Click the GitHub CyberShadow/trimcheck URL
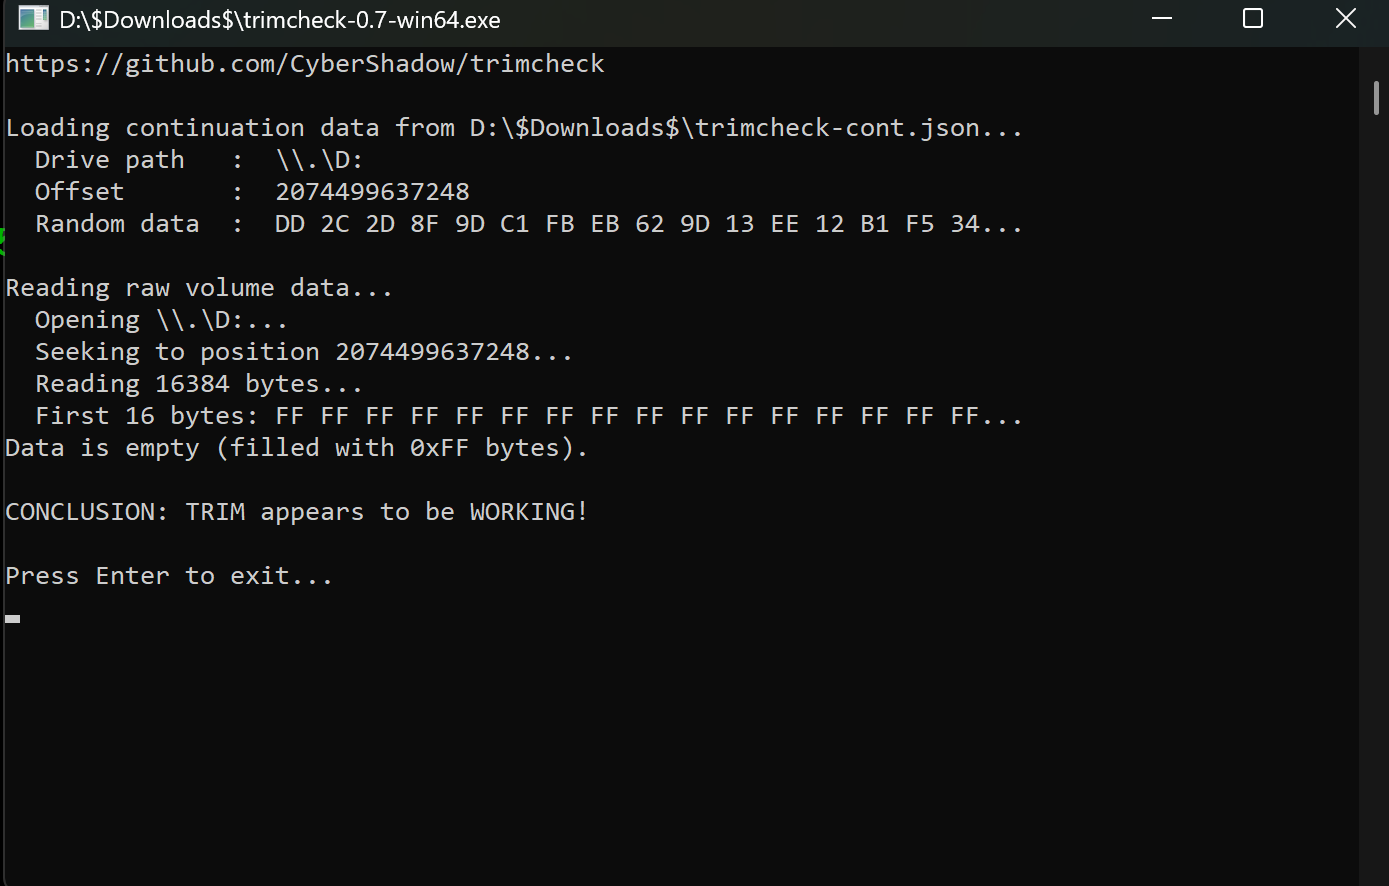This screenshot has height=886, width=1389. pyautogui.click(x=305, y=64)
